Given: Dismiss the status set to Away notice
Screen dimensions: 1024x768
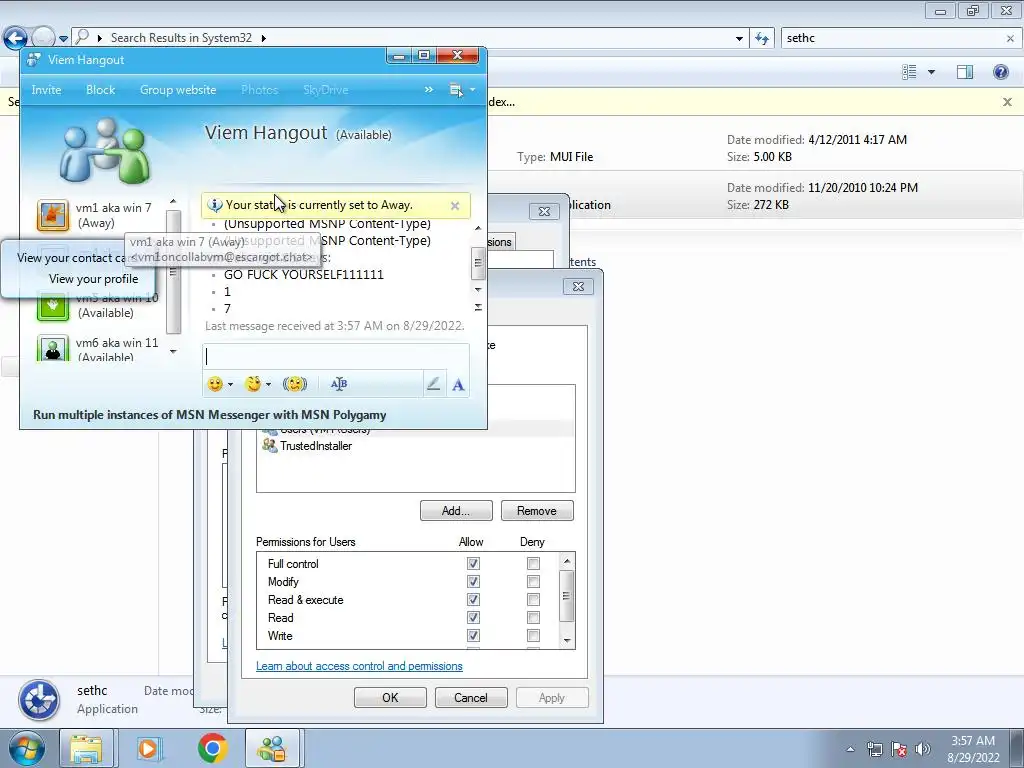Looking at the screenshot, I should (455, 206).
